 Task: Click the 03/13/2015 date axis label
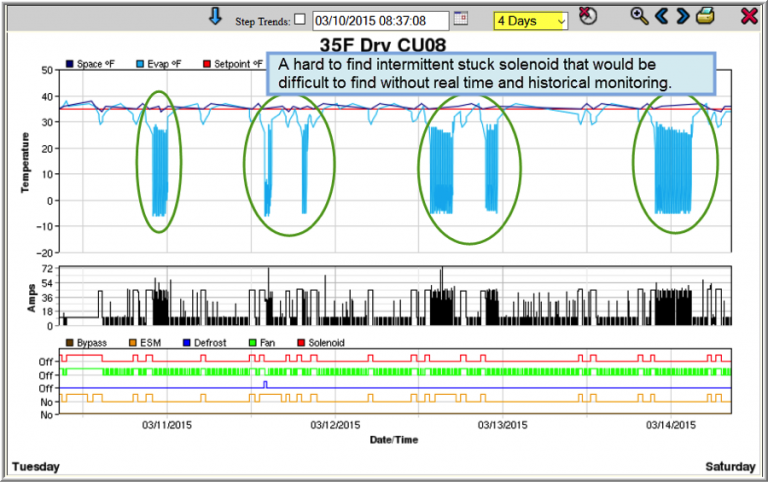503,425
